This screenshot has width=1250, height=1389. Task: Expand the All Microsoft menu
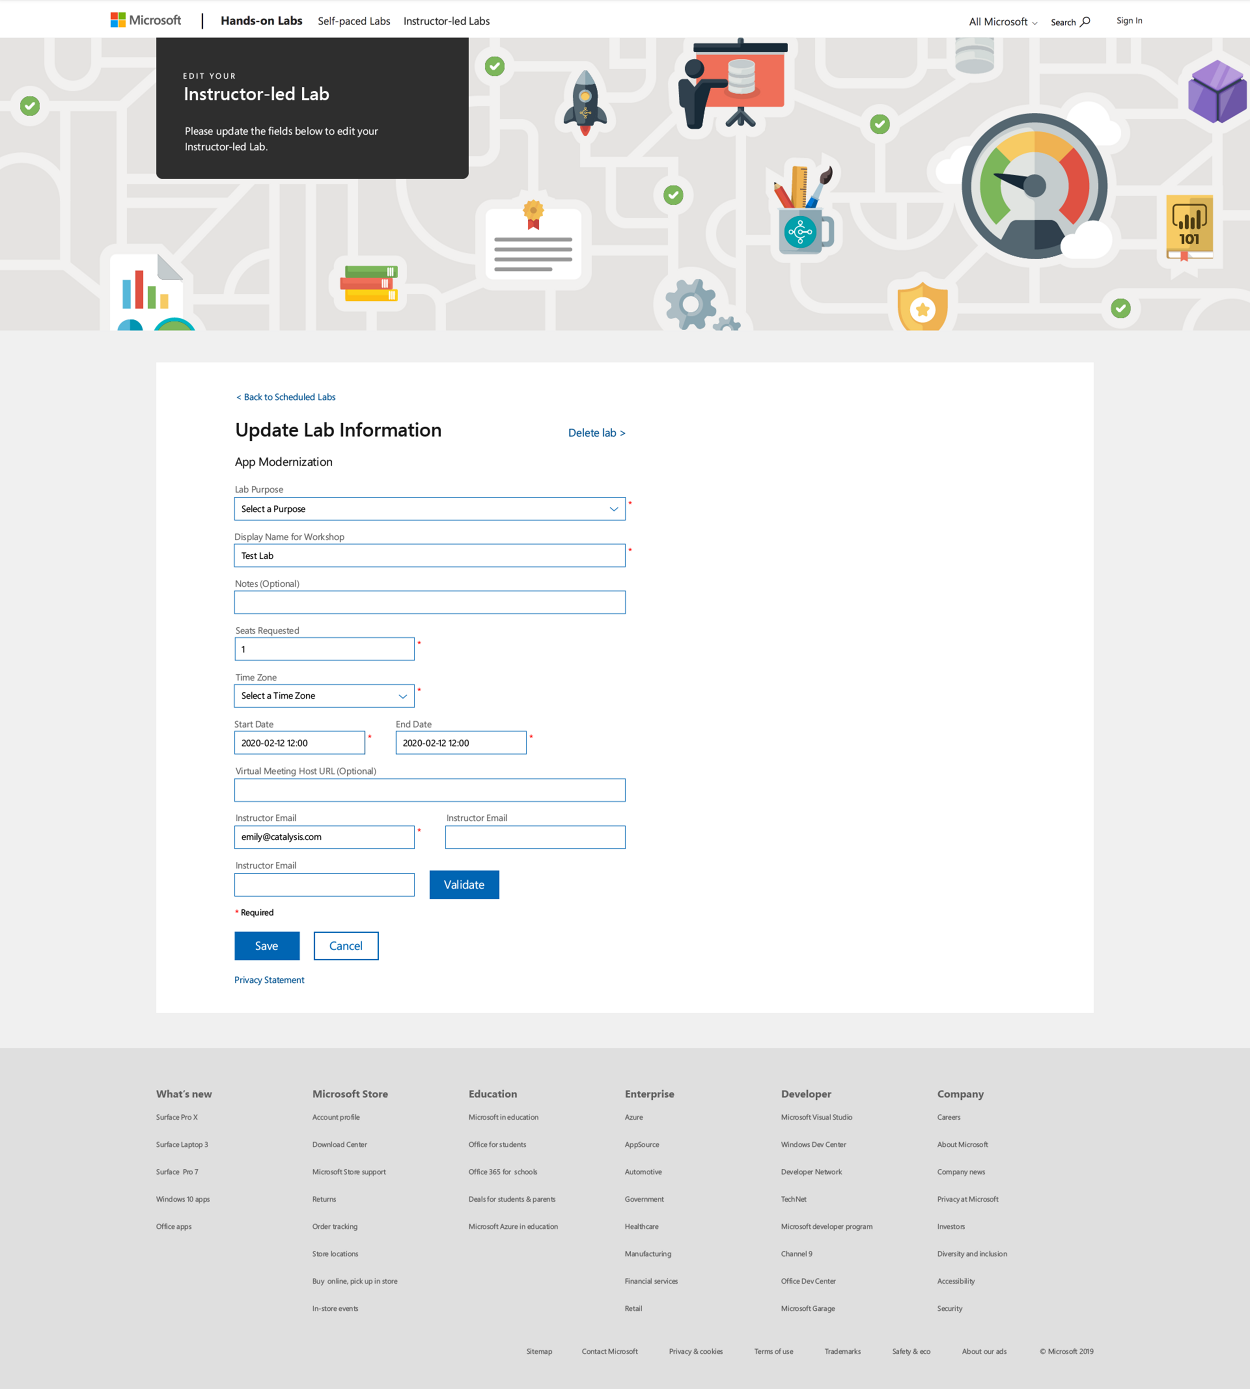[x=1003, y=22]
